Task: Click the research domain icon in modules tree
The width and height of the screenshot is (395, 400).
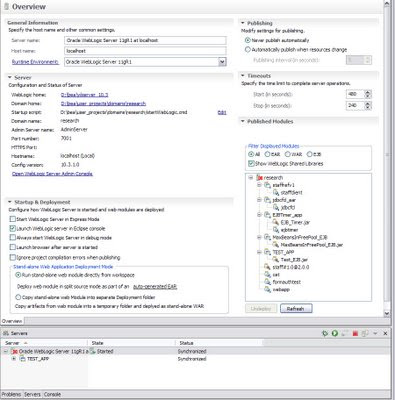Action: (x=260, y=178)
